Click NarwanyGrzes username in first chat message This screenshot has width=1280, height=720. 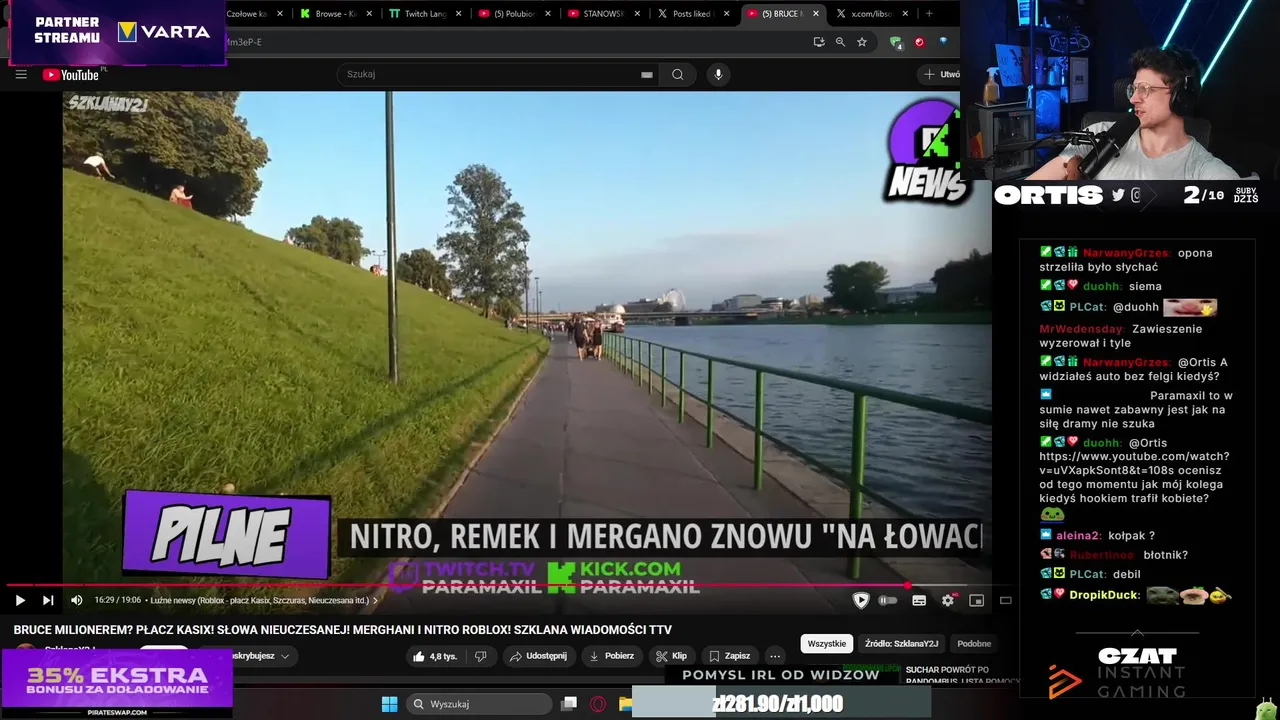[1125, 253]
